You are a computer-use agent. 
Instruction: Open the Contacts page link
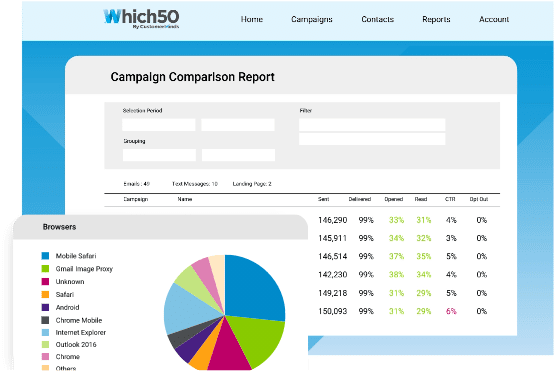(377, 19)
